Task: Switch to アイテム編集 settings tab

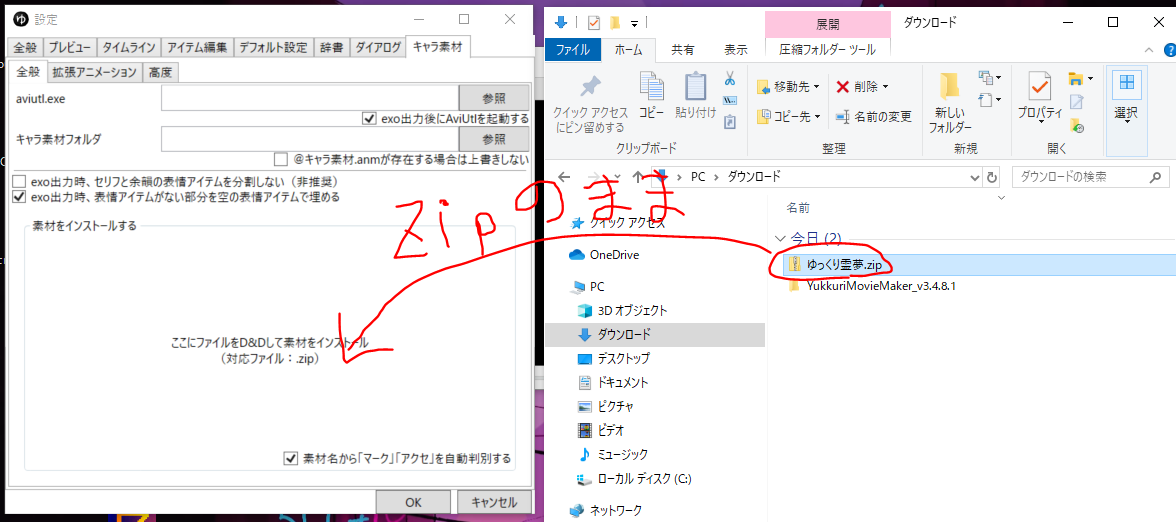Action: click(197, 48)
